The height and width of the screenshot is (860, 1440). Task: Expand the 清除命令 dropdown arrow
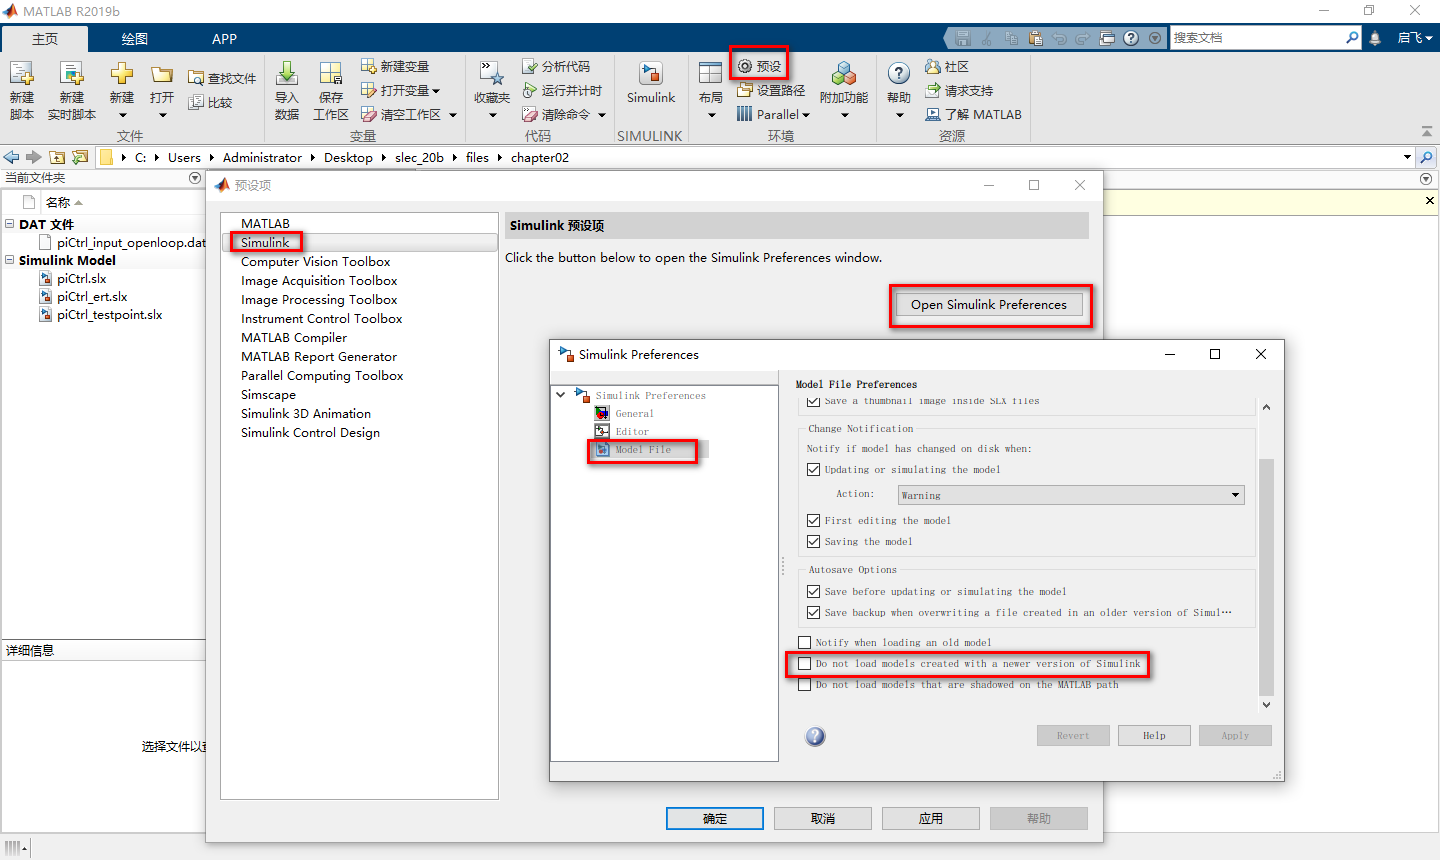(x=602, y=115)
